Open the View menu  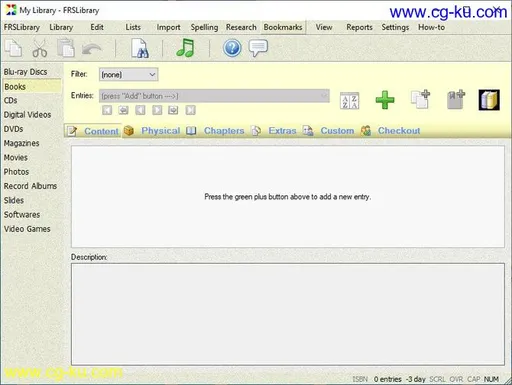pyautogui.click(x=324, y=27)
